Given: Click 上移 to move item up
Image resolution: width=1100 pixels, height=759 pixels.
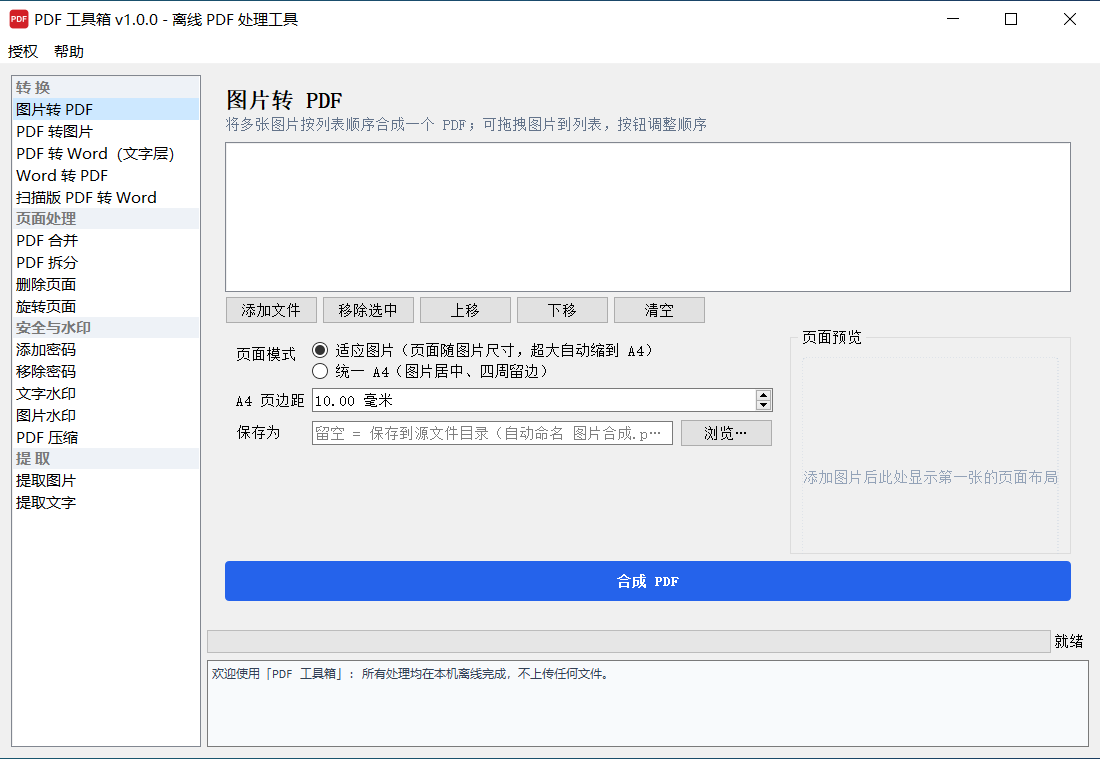Looking at the screenshot, I should click(465, 310).
